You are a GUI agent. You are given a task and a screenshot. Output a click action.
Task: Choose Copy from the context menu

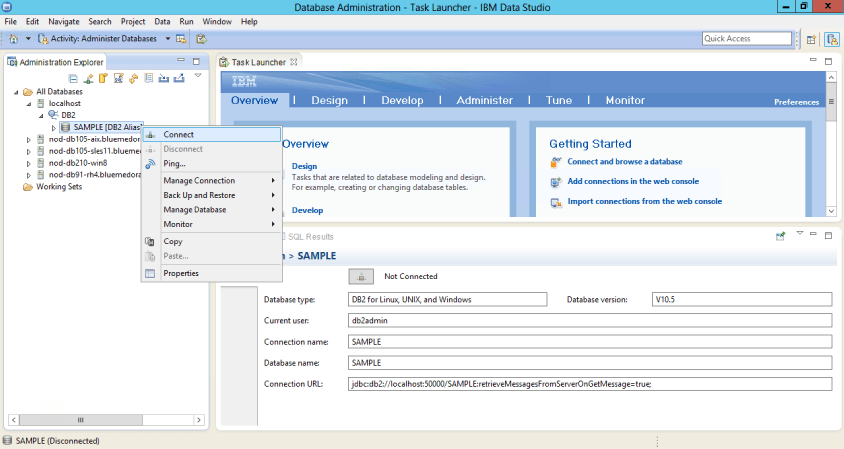pyautogui.click(x=212, y=241)
